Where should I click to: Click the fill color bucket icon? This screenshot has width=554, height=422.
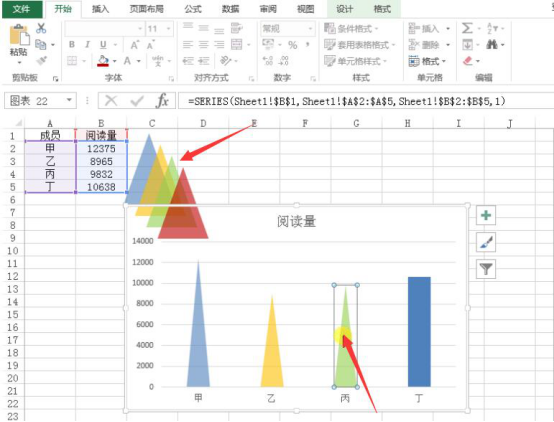pos(103,61)
